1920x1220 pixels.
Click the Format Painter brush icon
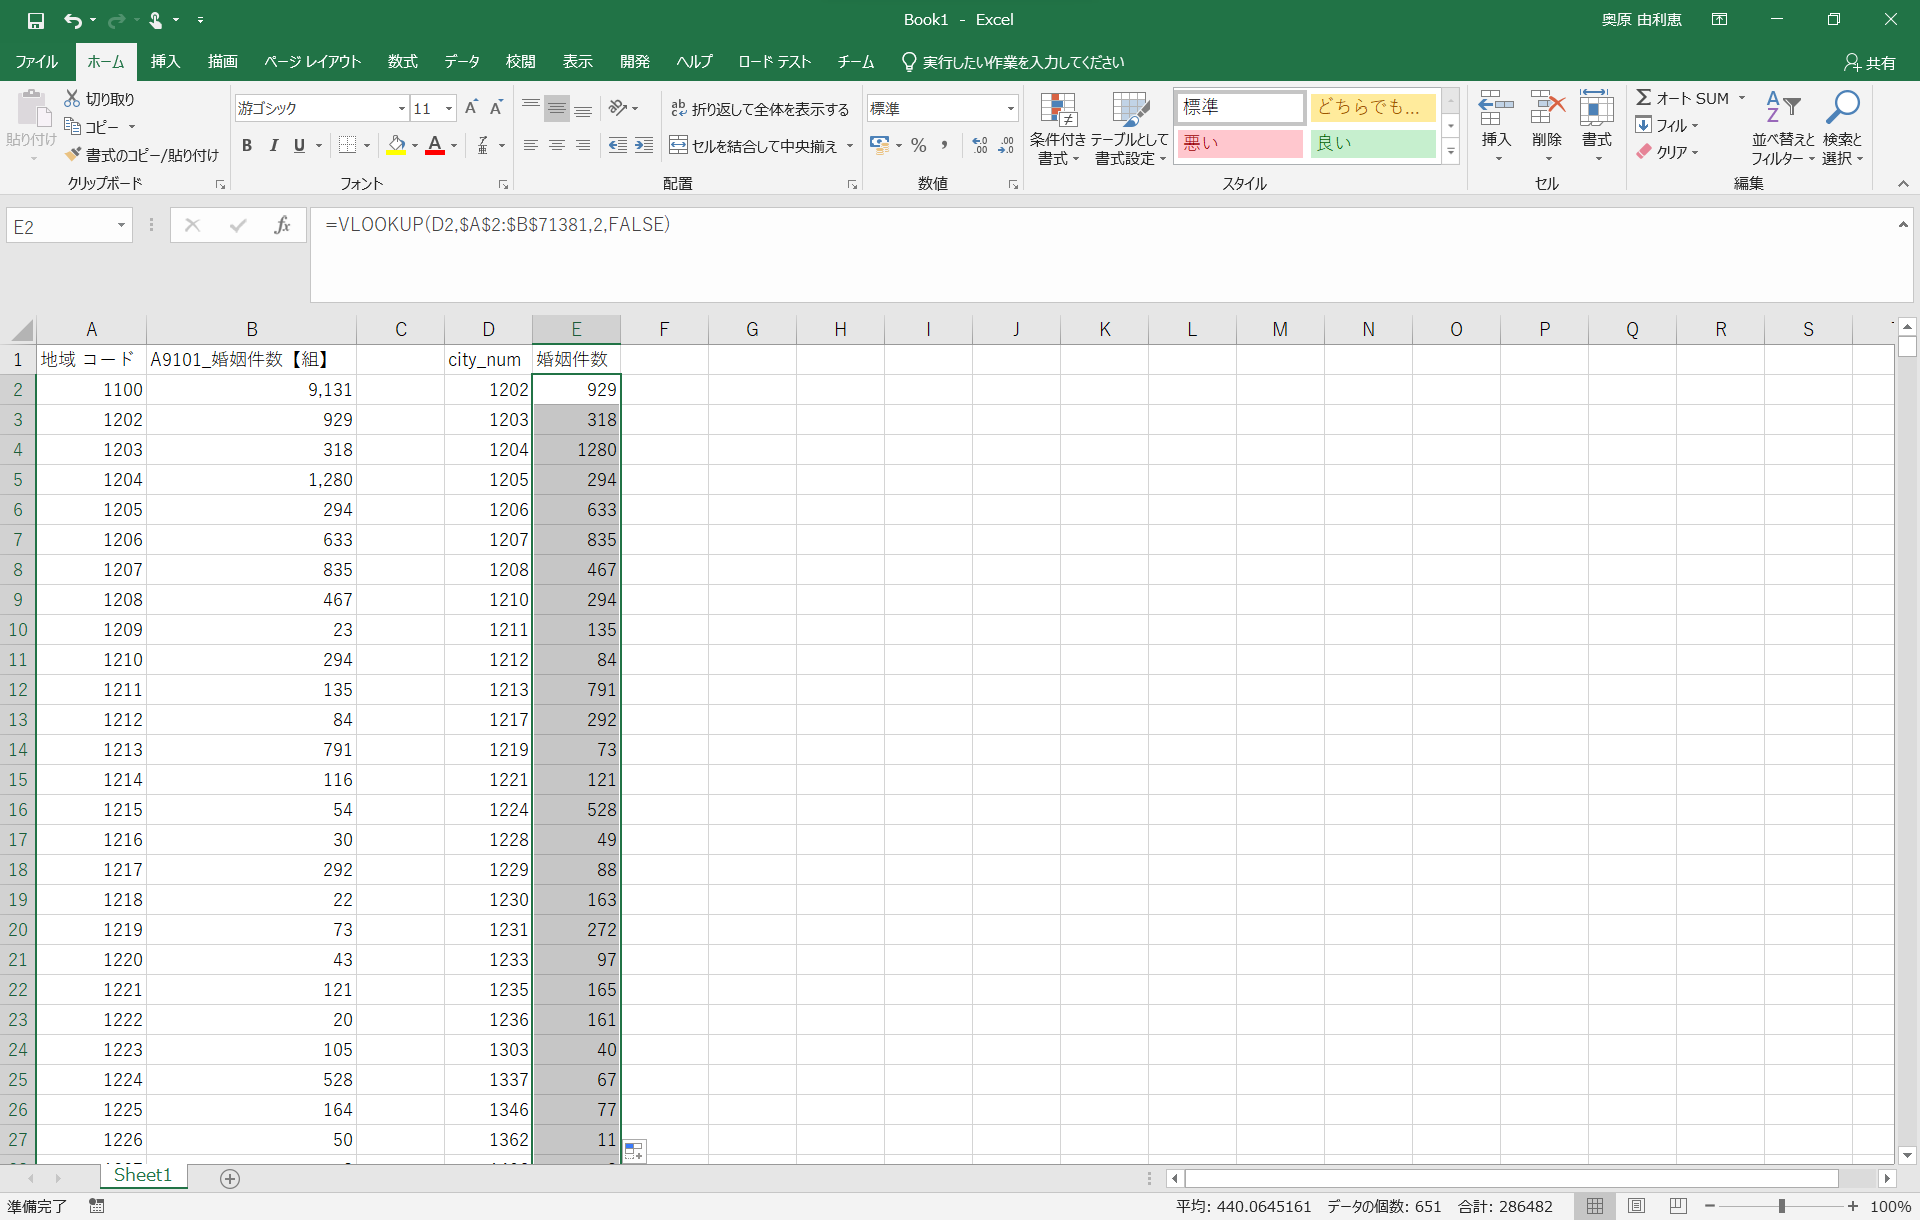(x=73, y=155)
